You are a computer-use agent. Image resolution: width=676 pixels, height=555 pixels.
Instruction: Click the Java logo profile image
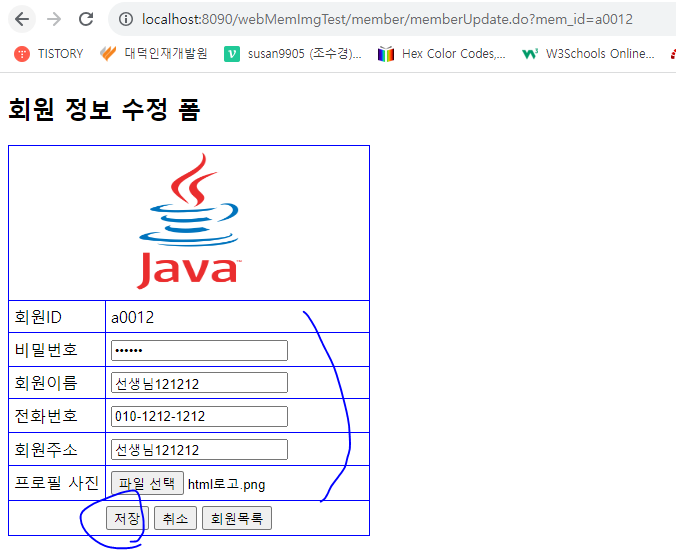pos(189,221)
